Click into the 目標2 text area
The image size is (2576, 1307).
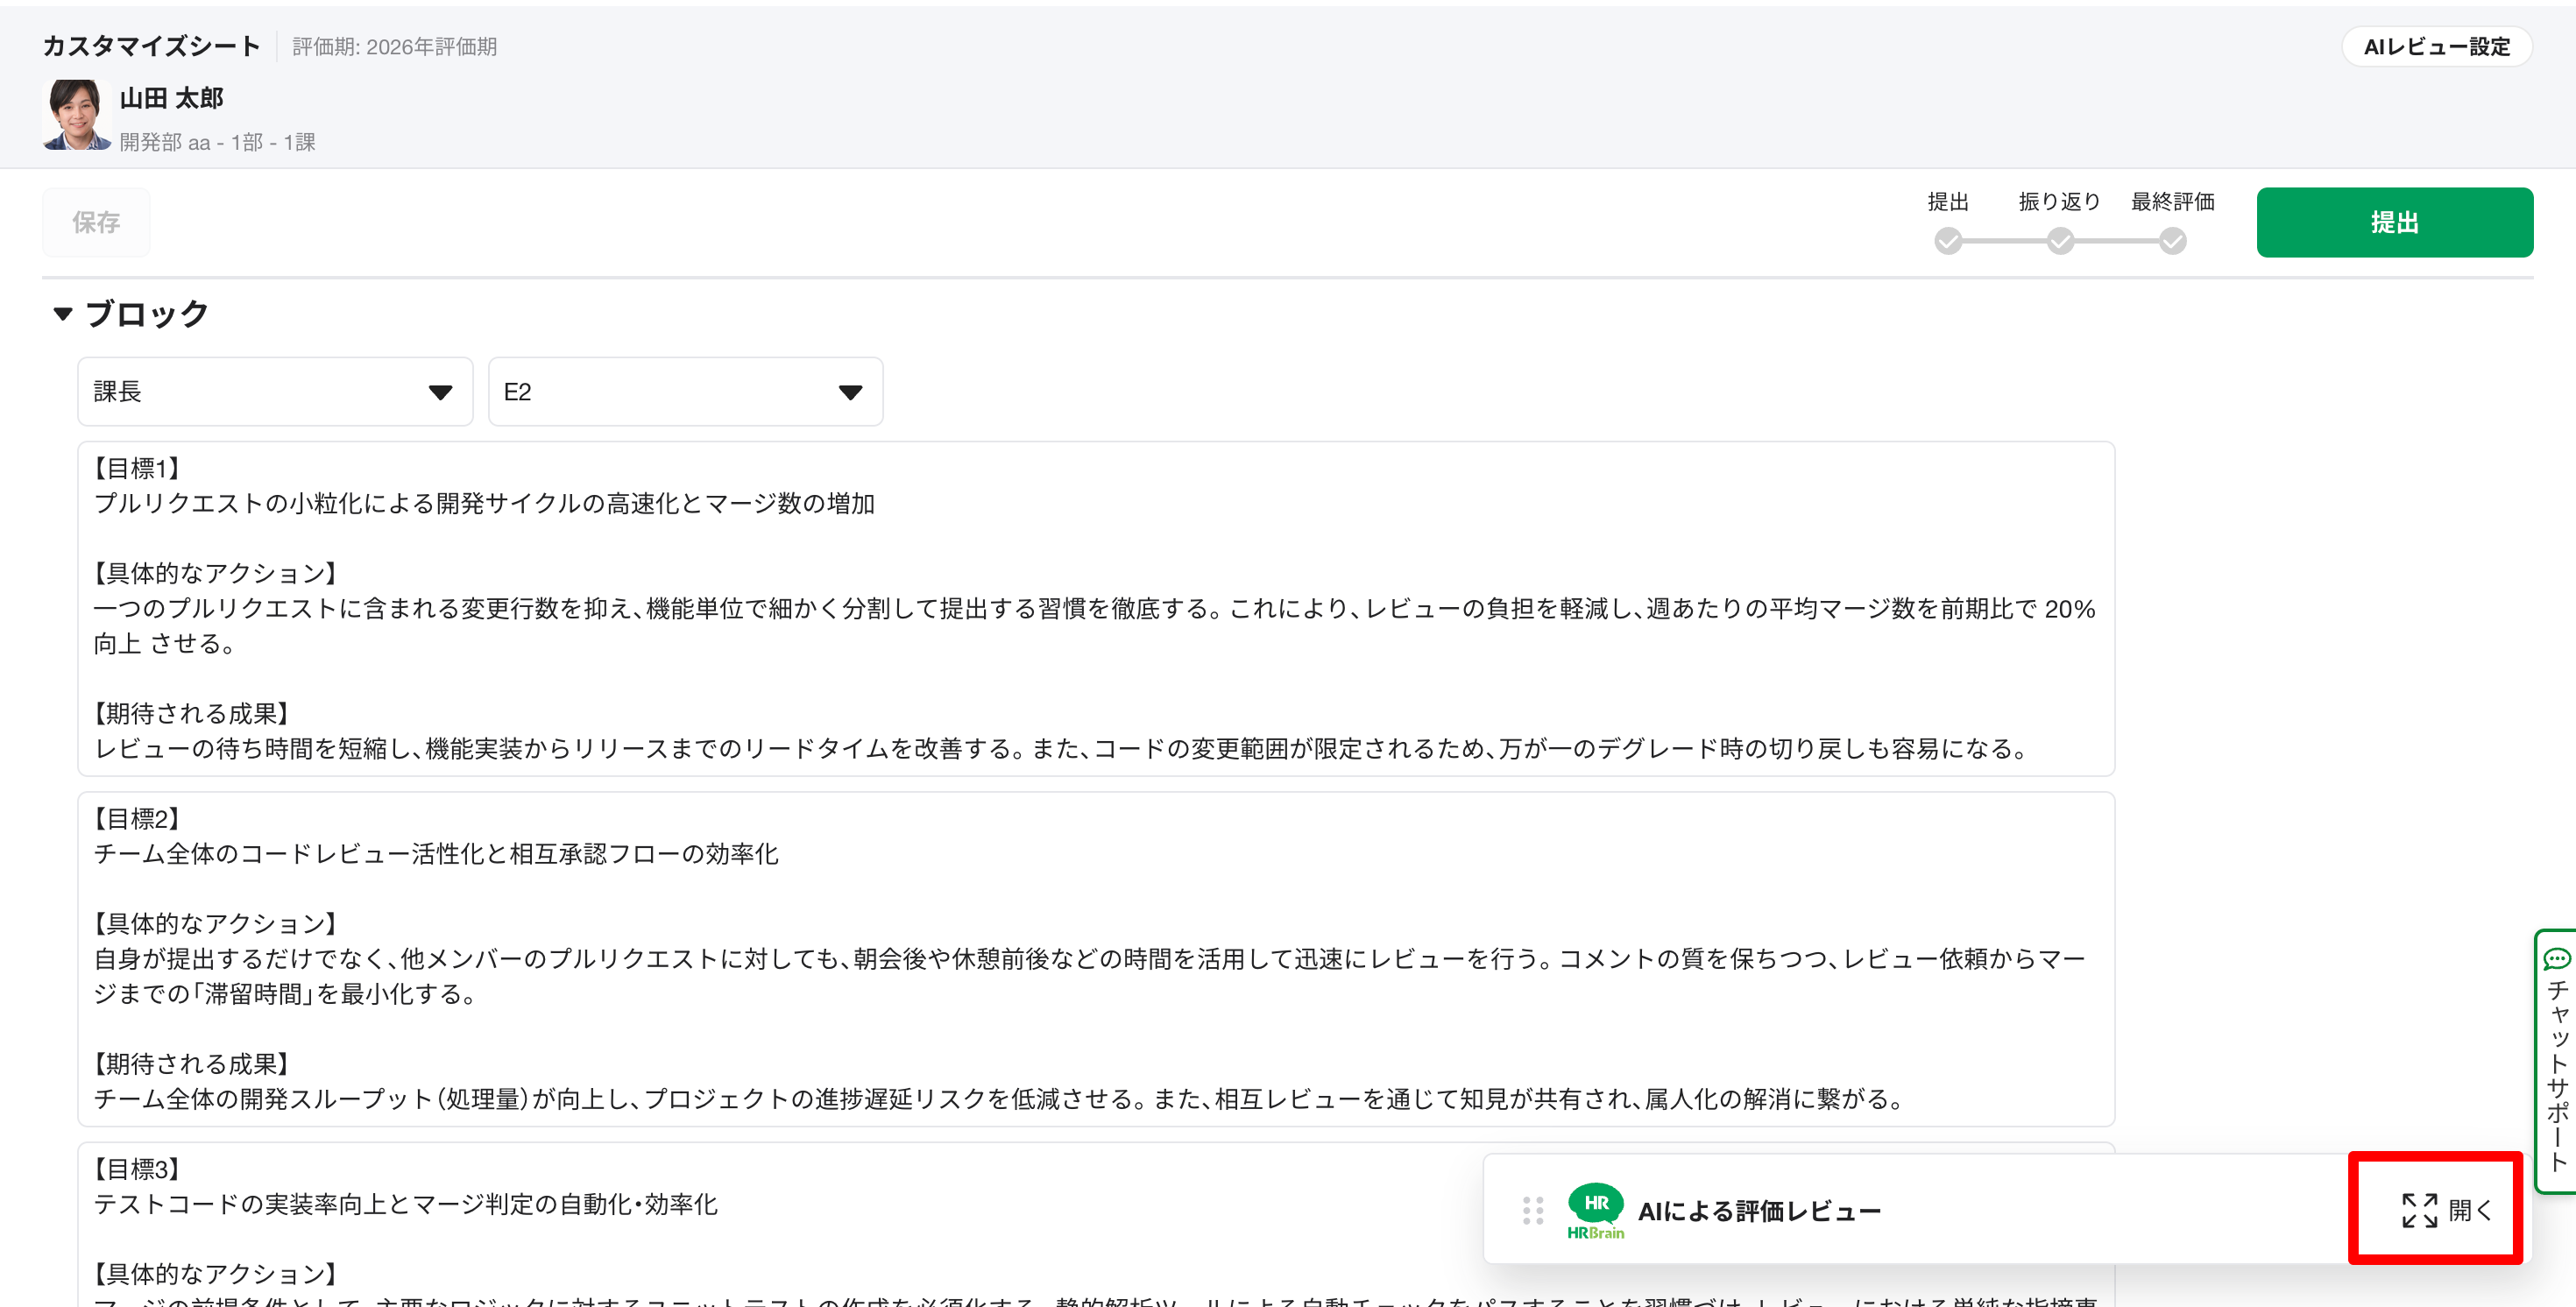[1095, 958]
